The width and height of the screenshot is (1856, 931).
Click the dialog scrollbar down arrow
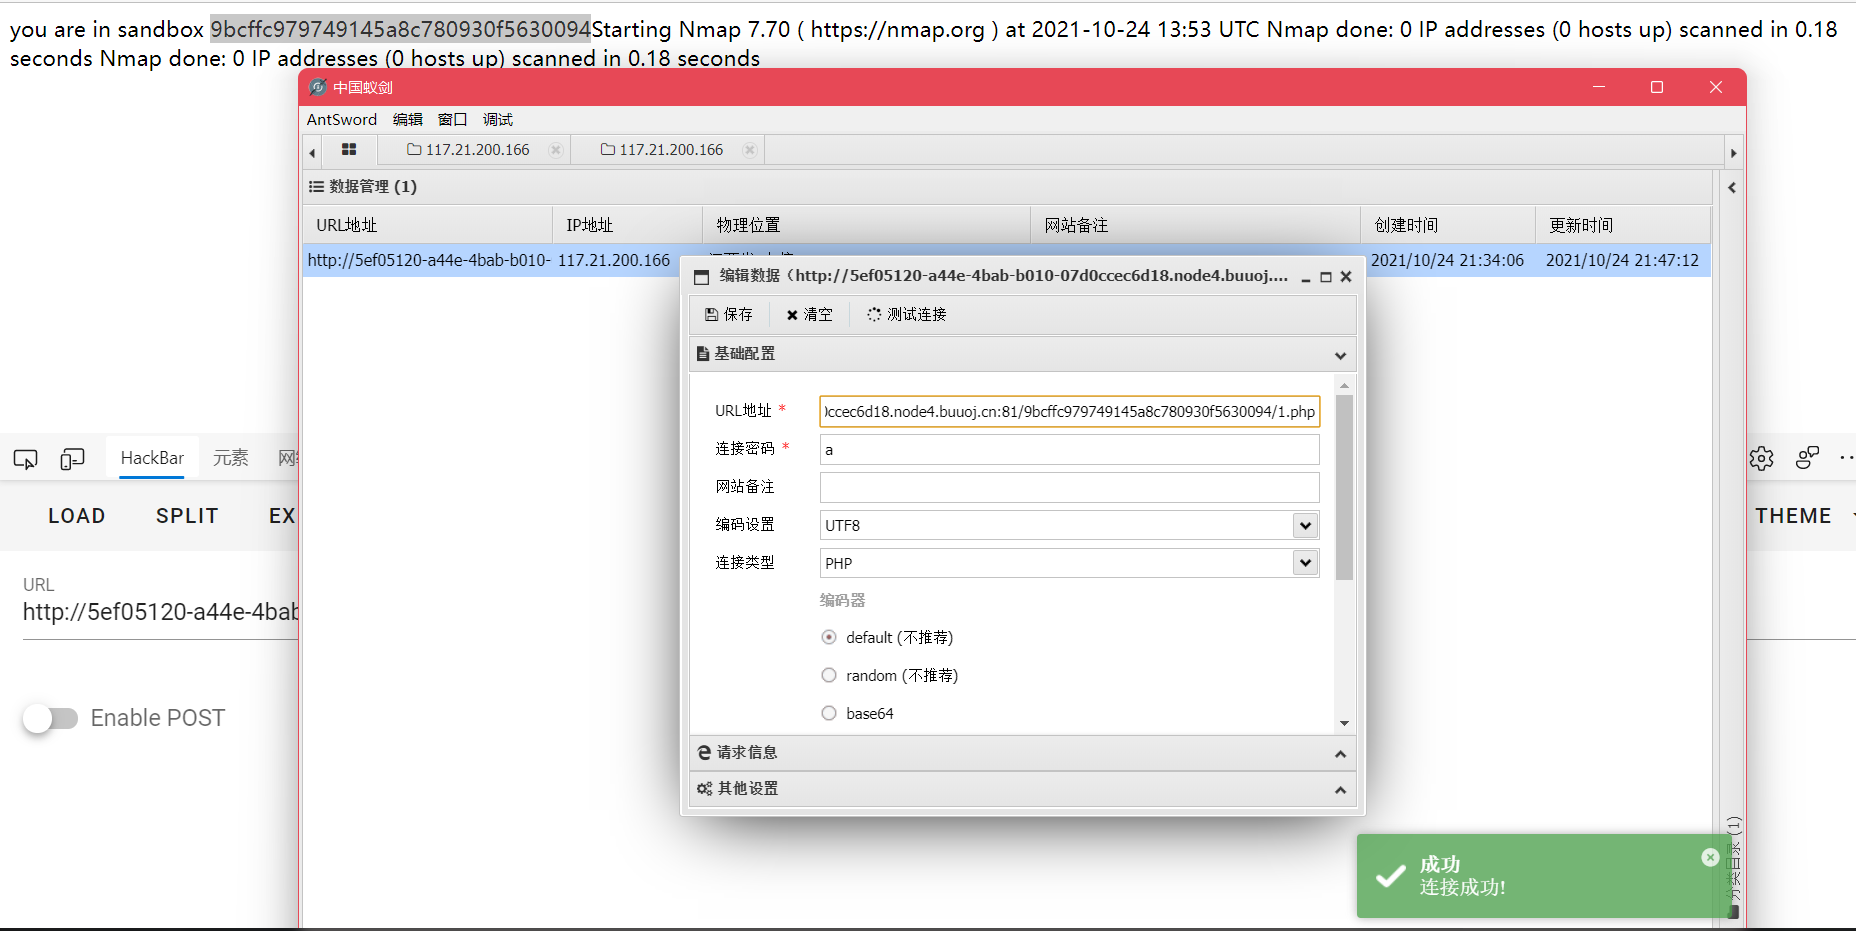pyautogui.click(x=1344, y=723)
